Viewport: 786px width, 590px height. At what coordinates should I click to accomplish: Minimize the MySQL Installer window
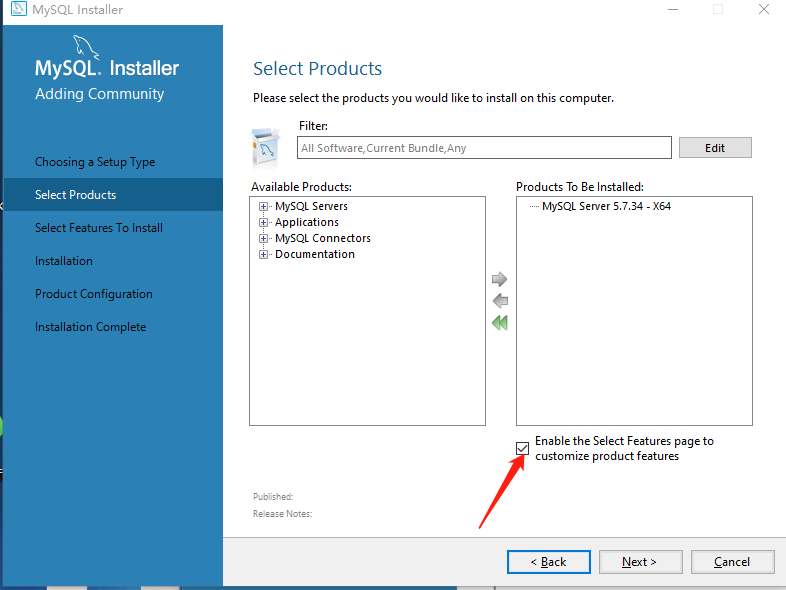pos(673,9)
